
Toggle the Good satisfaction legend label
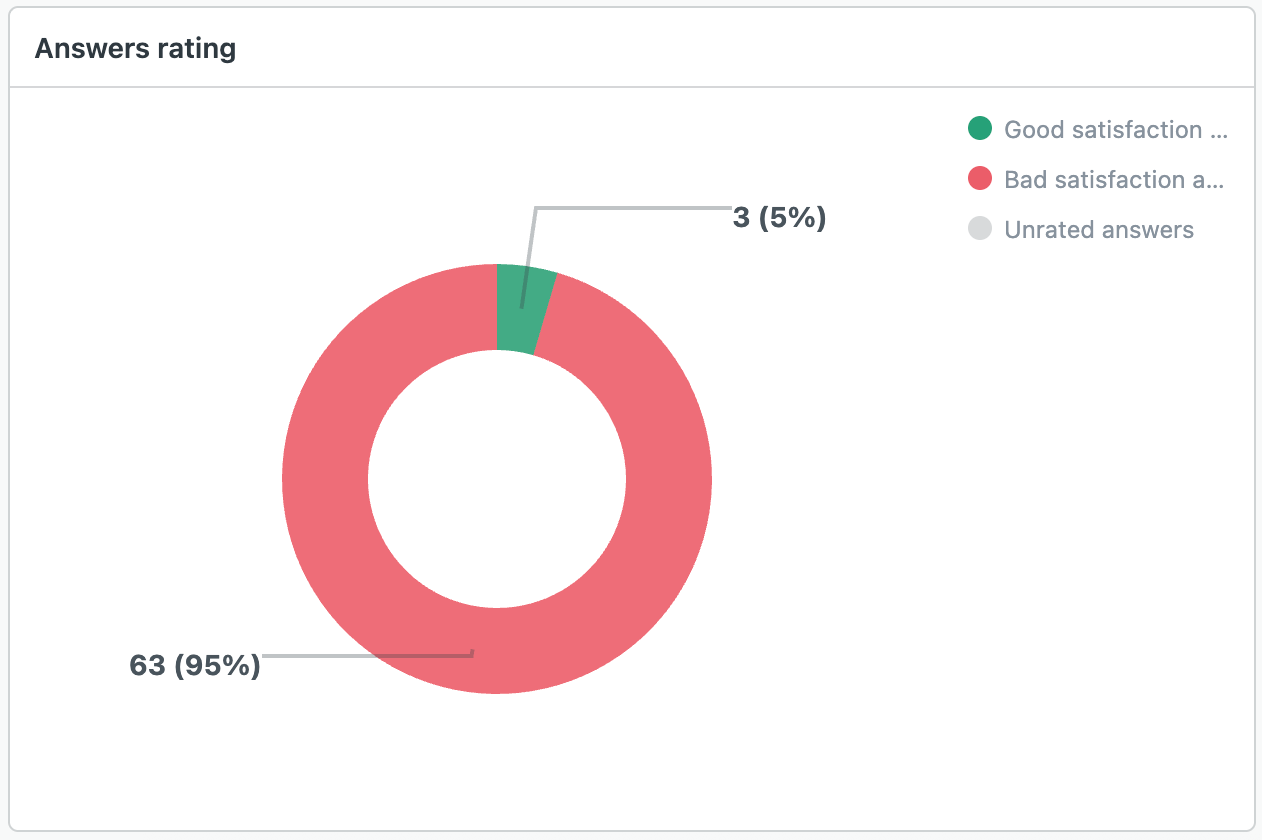[1102, 129]
